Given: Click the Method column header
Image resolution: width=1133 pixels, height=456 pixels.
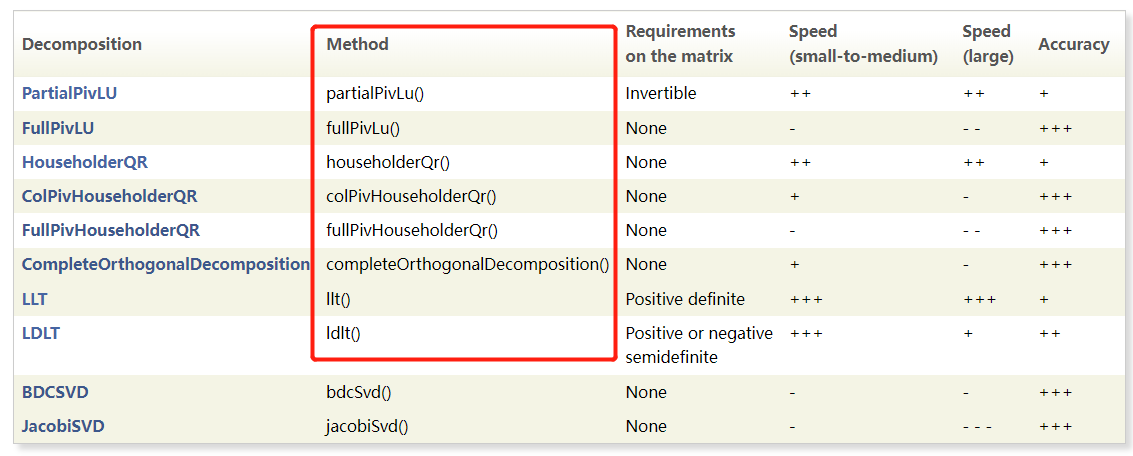Looking at the screenshot, I should click(x=357, y=44).
